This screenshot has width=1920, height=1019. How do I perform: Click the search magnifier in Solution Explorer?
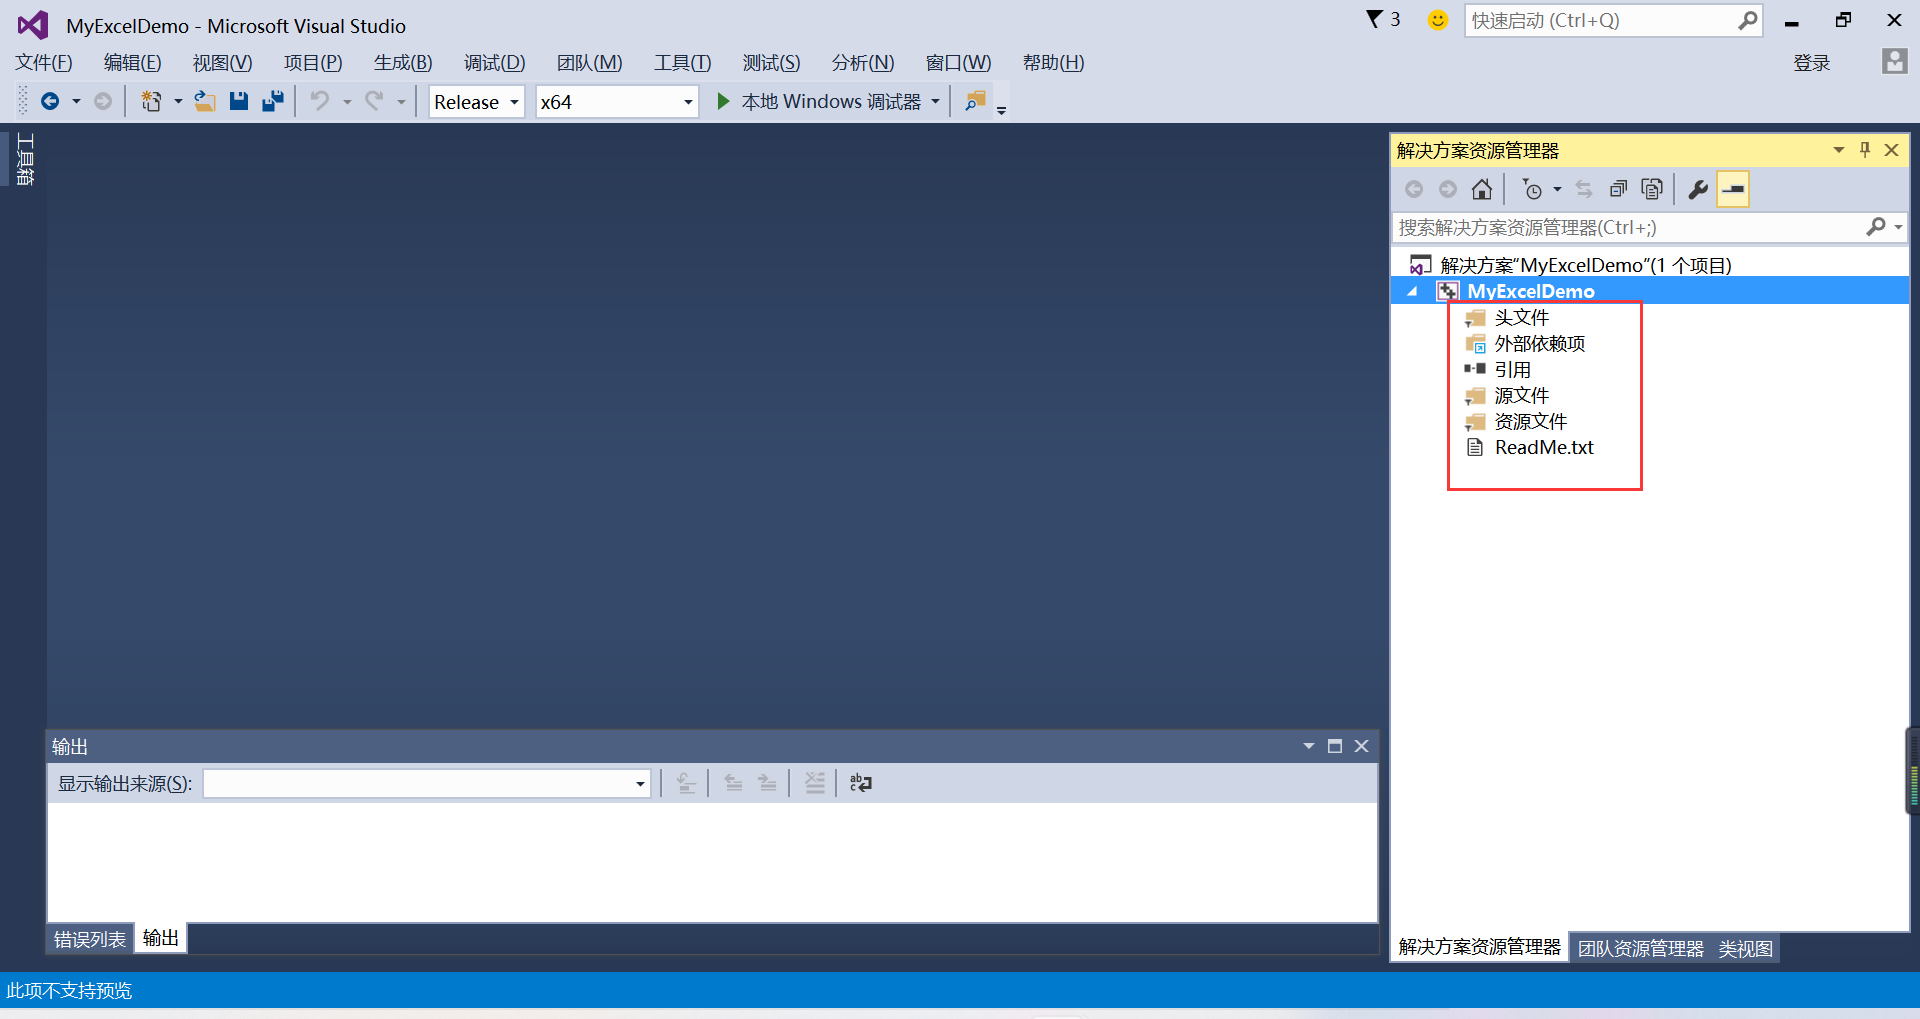[x=1875, y=228]
